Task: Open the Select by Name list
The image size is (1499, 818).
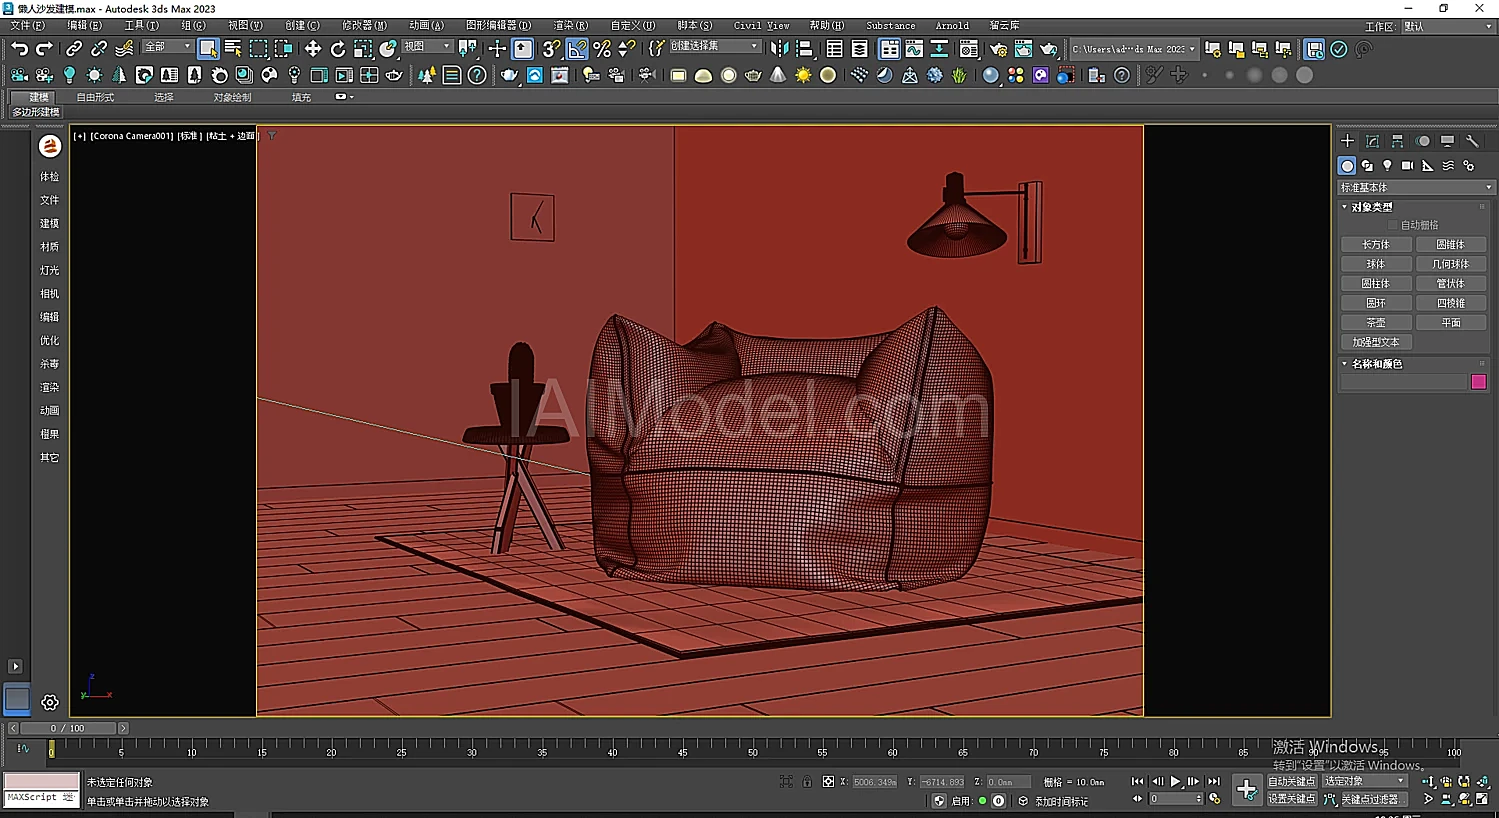Action: tap(233, 48)
